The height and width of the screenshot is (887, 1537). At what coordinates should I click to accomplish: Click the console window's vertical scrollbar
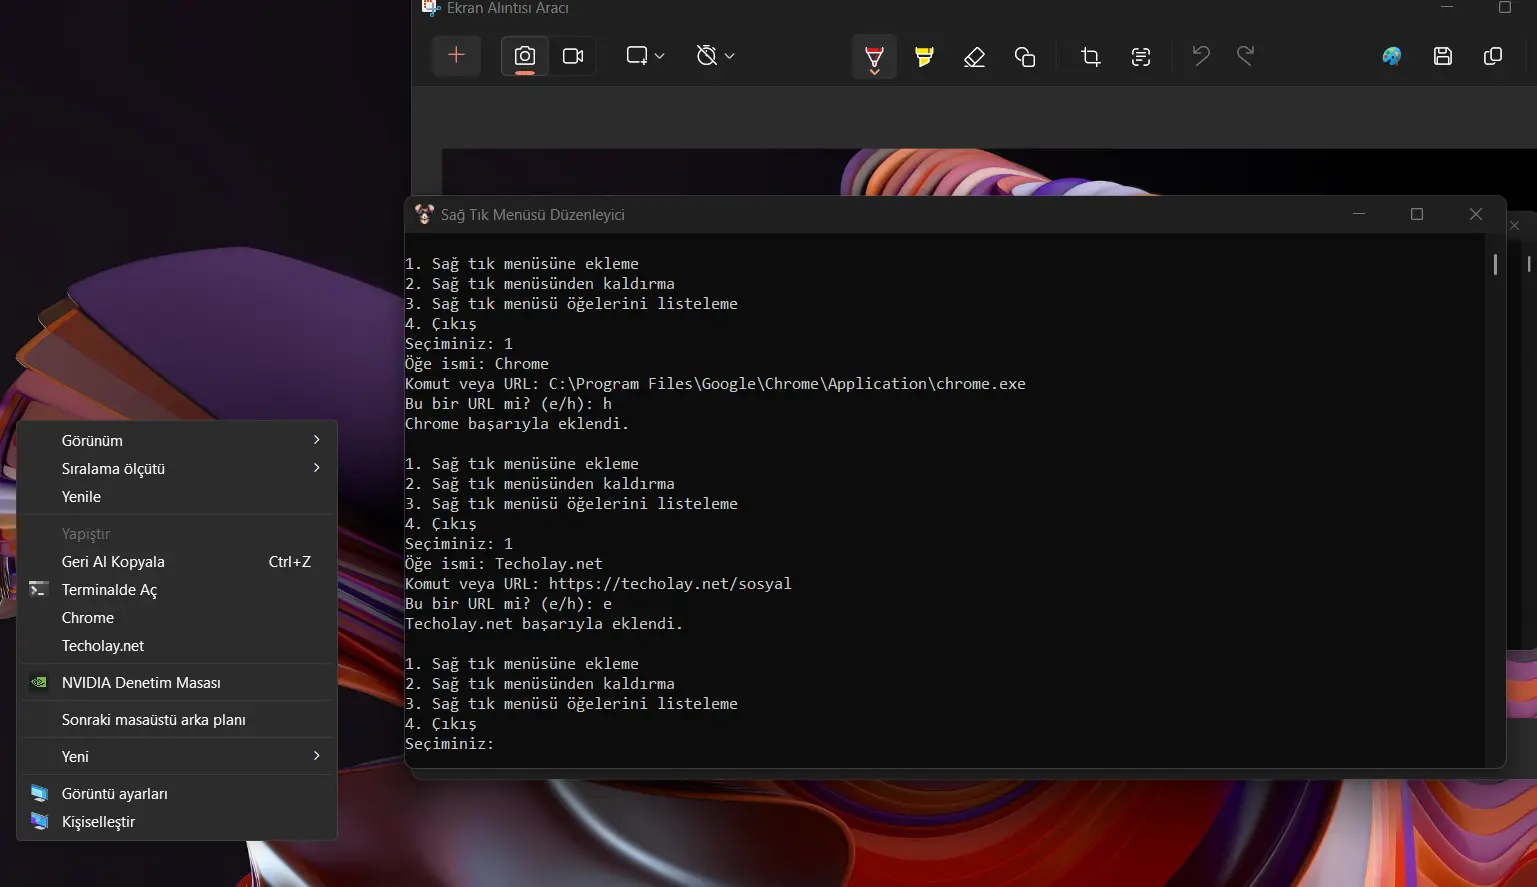coord(1495,264)
